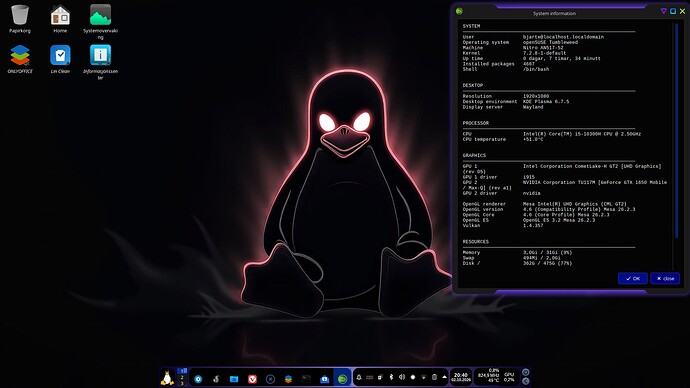The width and height of the screenshot is (690, 388).
Task: Select the active green System information taskbar entry
Action: click(x=342, y=378)
